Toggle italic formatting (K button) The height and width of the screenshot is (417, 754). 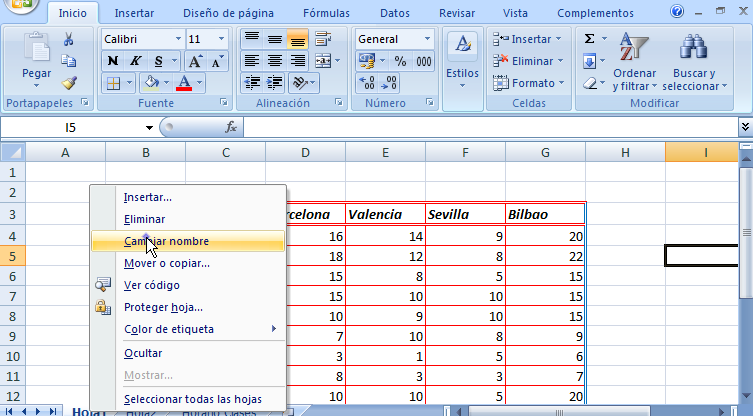[x=135, y=61]
